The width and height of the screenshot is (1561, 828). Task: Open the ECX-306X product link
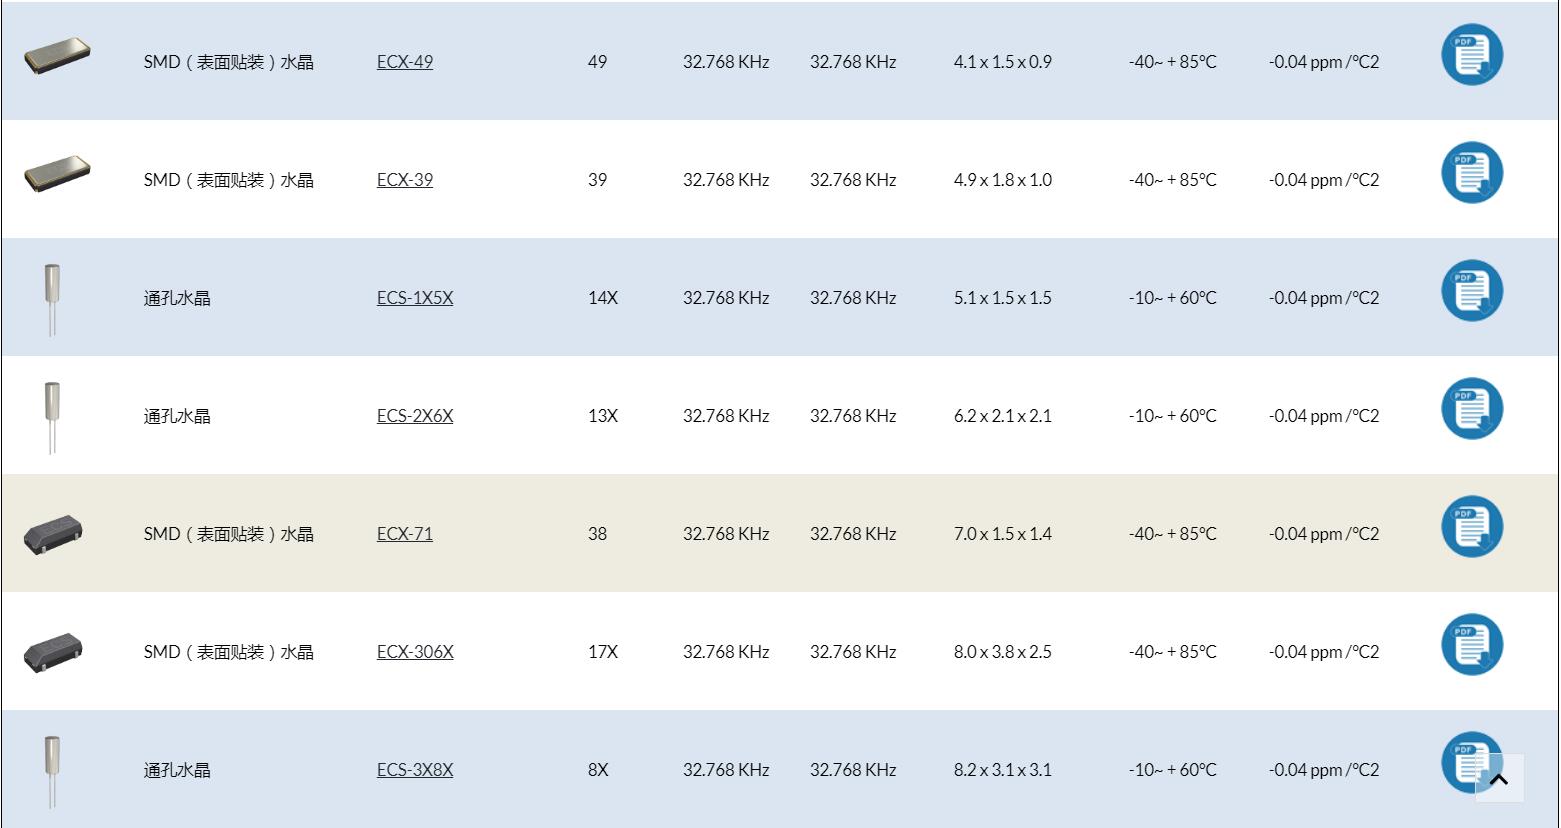tap(415, 652)
